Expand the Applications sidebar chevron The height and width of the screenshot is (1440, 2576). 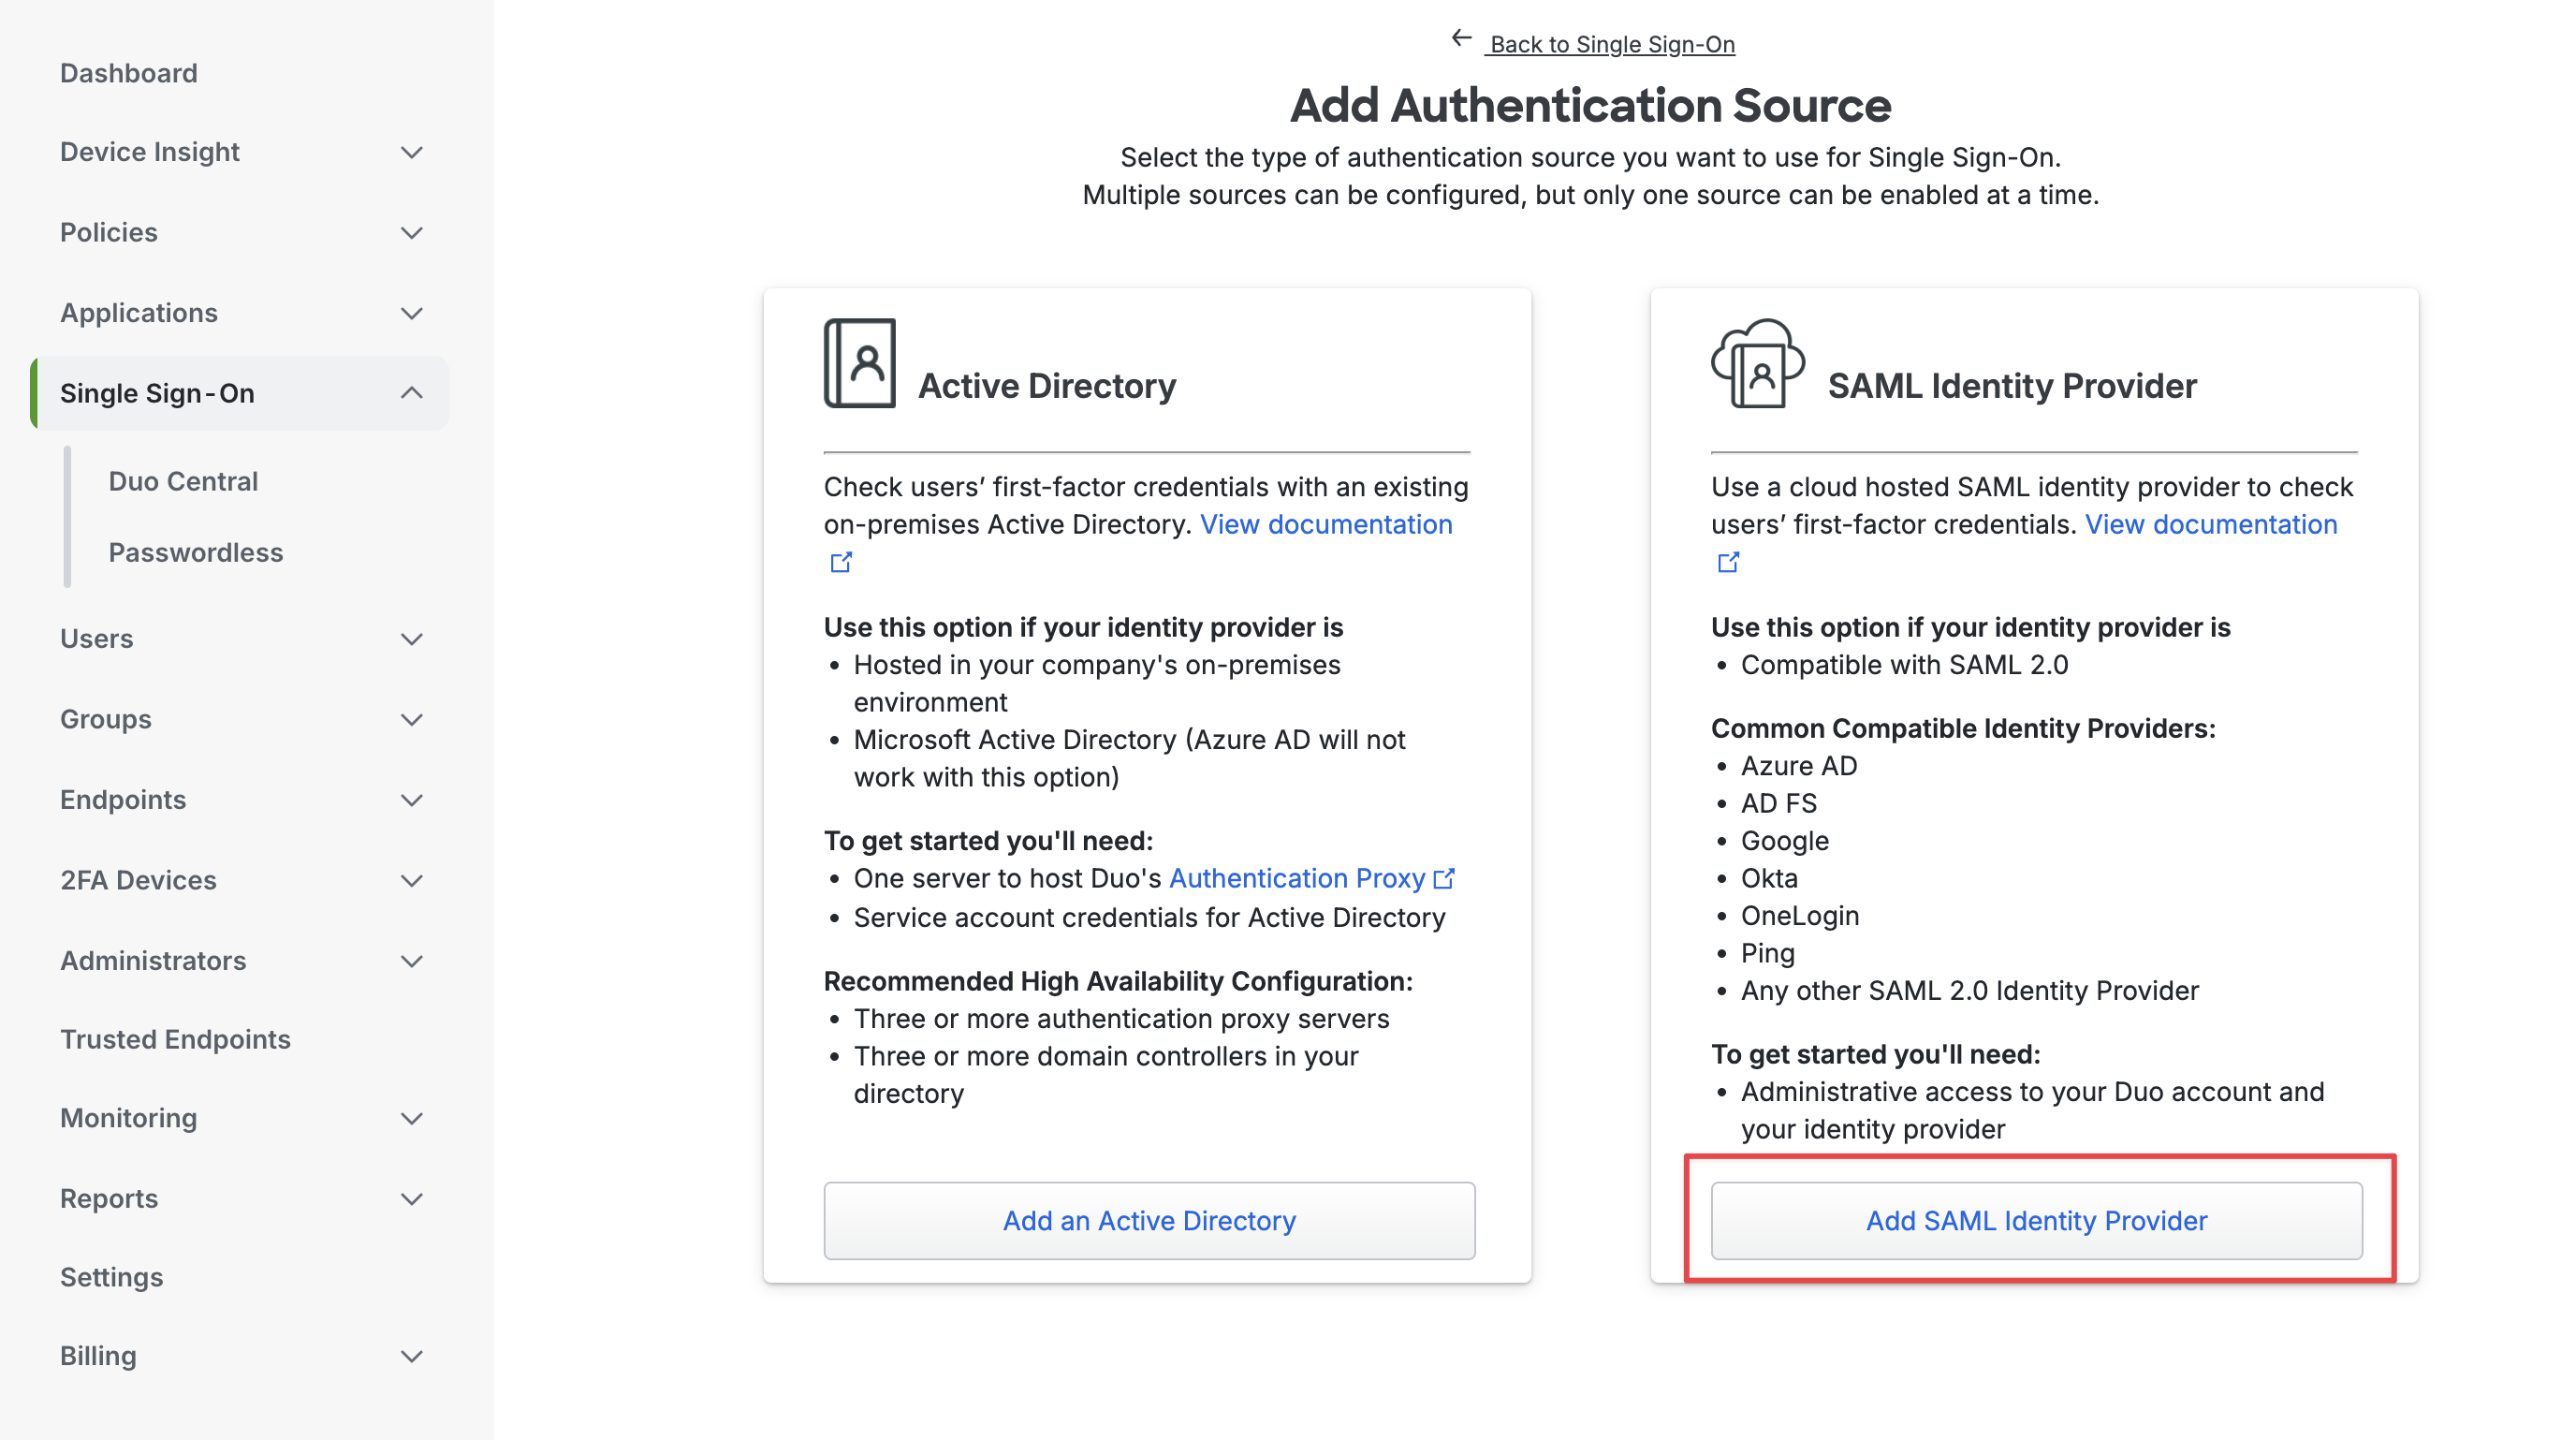(x=412, y=314)
